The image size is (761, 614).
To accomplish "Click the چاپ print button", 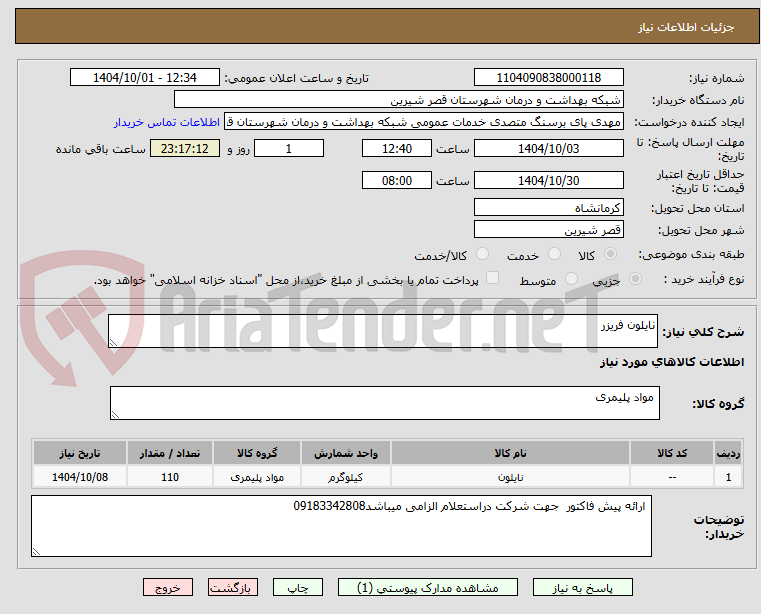I will point(298,587).
